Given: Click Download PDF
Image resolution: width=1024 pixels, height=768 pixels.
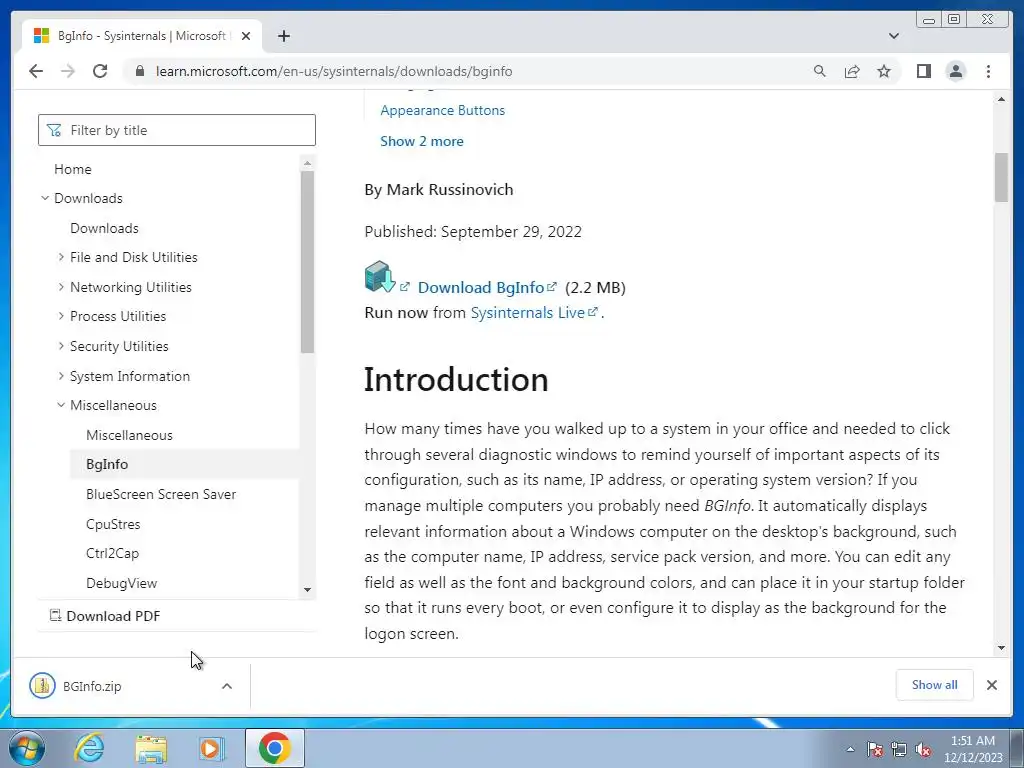Looking at the screenshot, I should pos(105,616).
